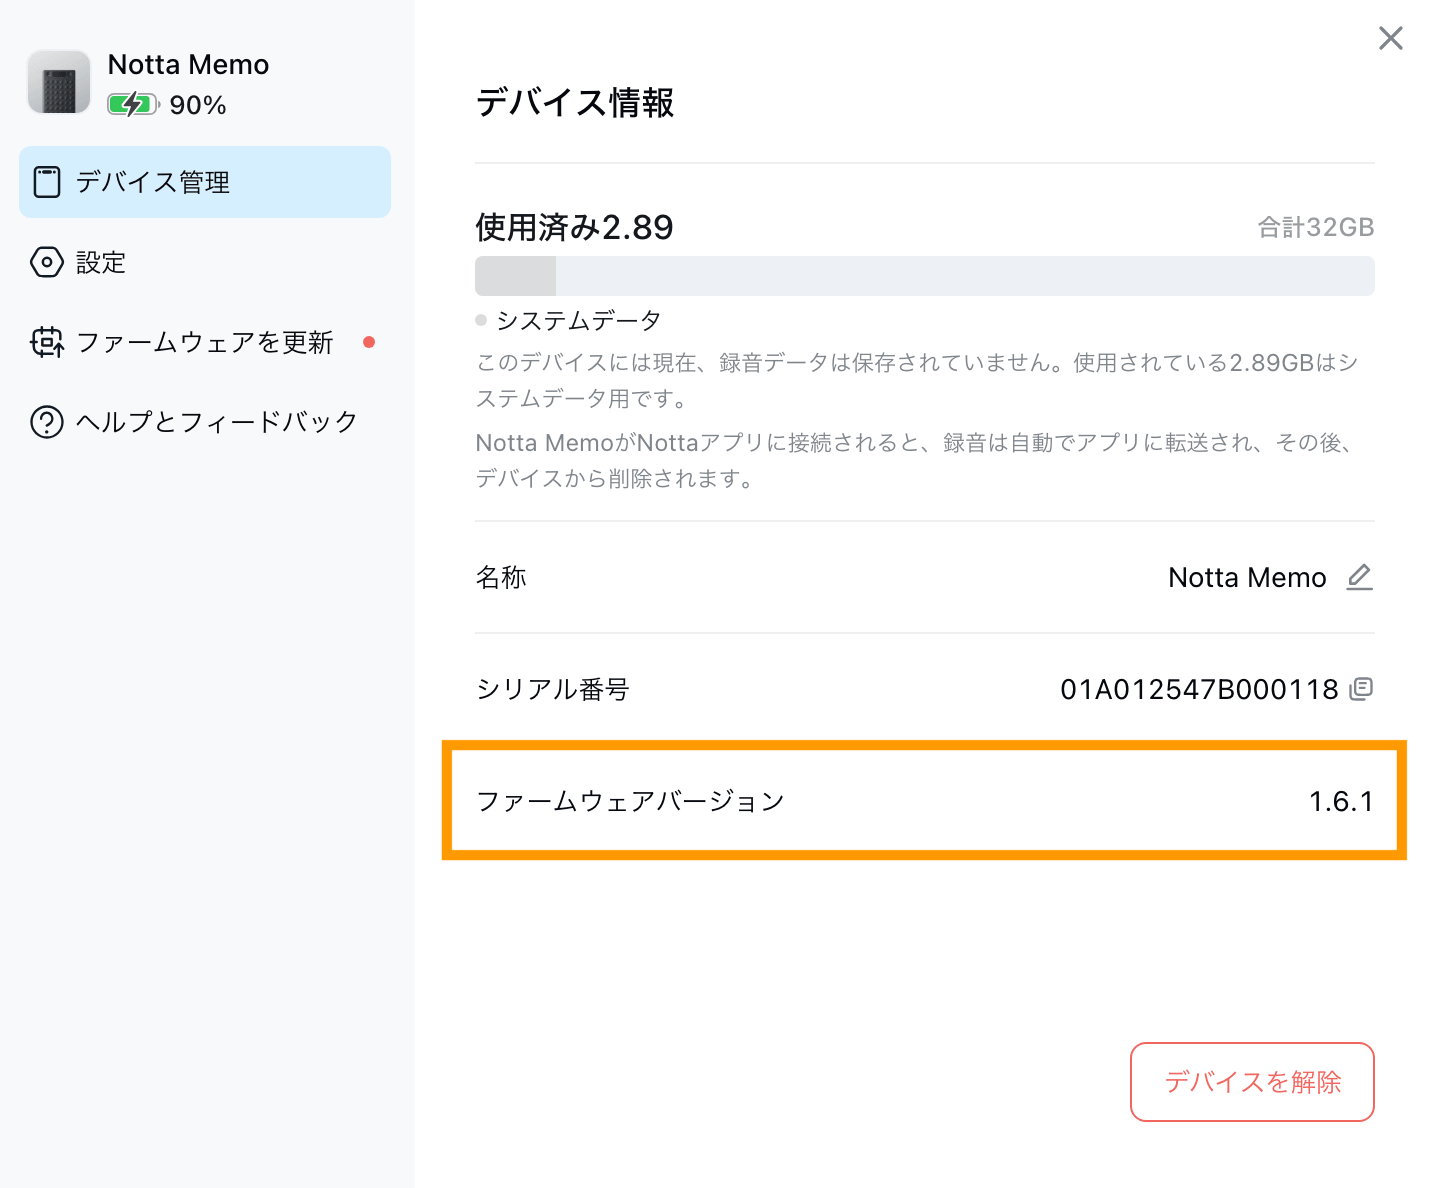Click the hexagon settings icon
The height and width of the screenshot is (1188, 1429).
[47, 262]
